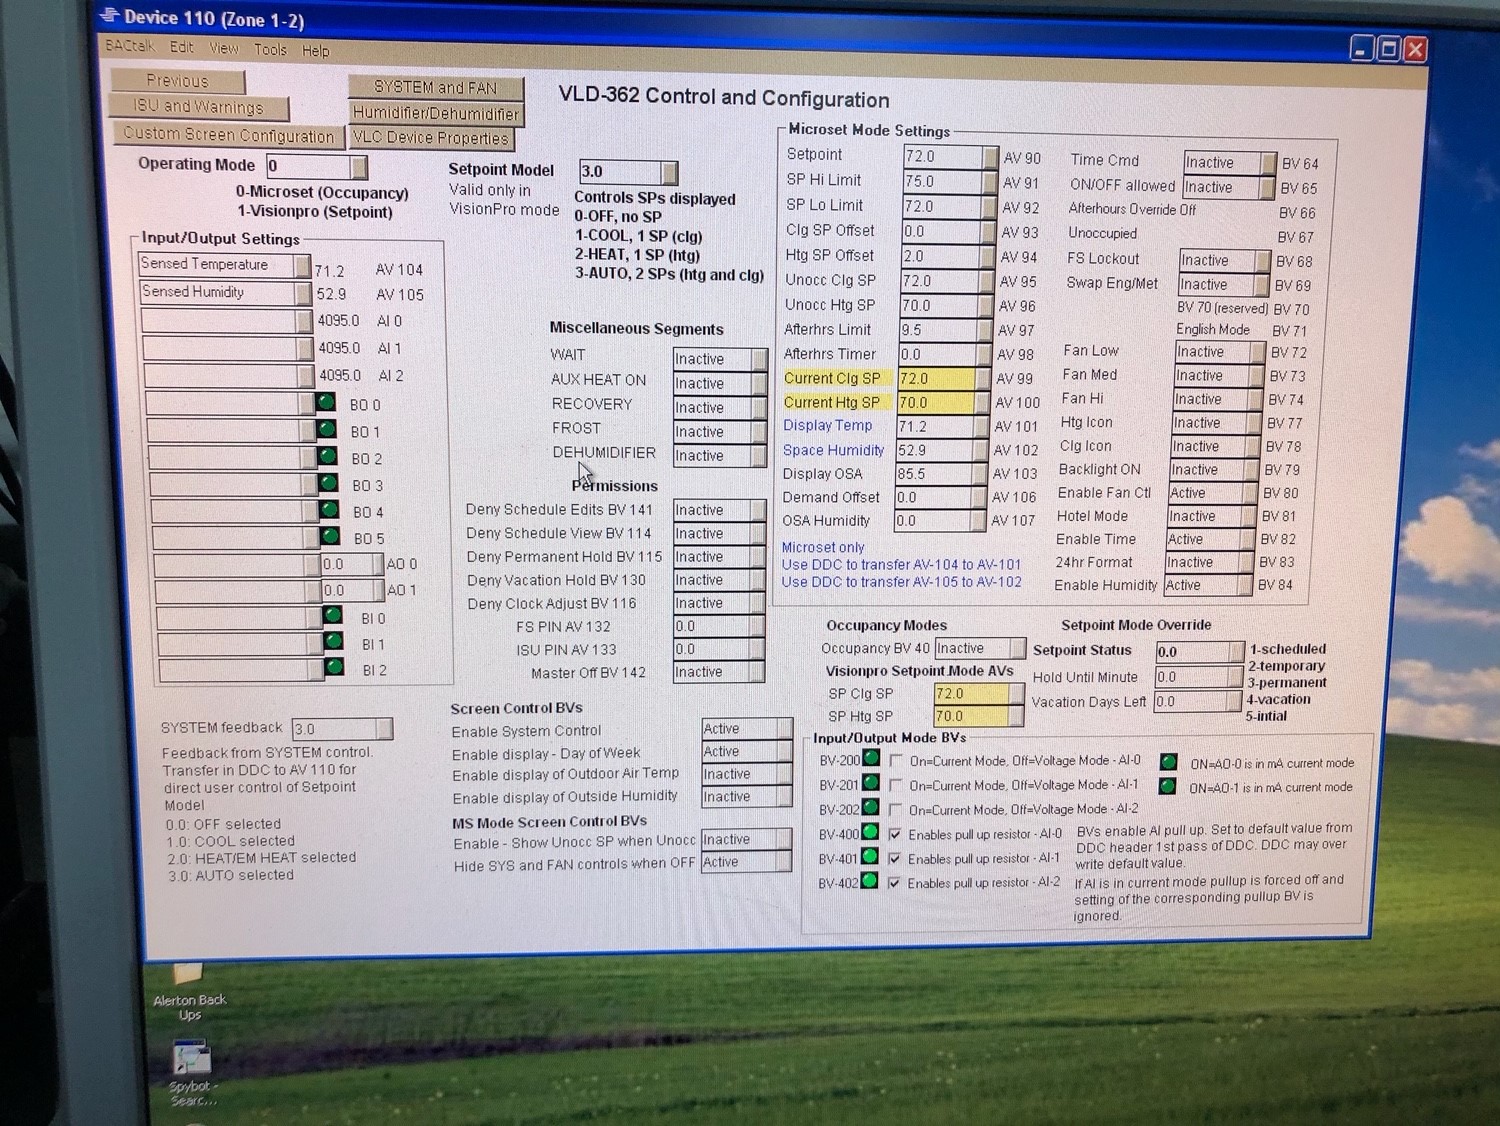Click the BV-200 green indicator light
This screenshot has width=1500, height=1126.
pos(871,758)
